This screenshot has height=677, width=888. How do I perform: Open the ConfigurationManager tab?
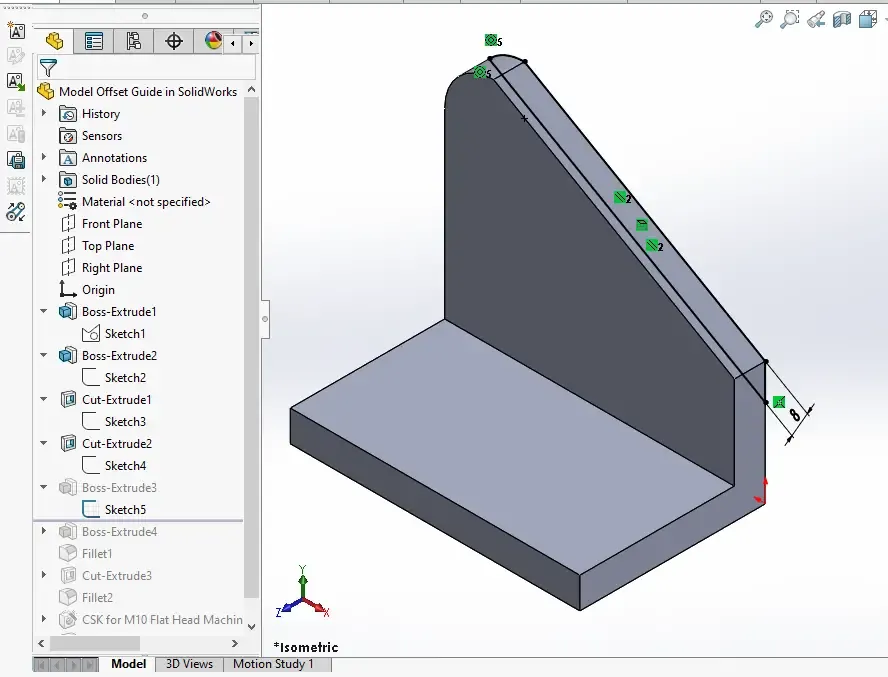134,41
